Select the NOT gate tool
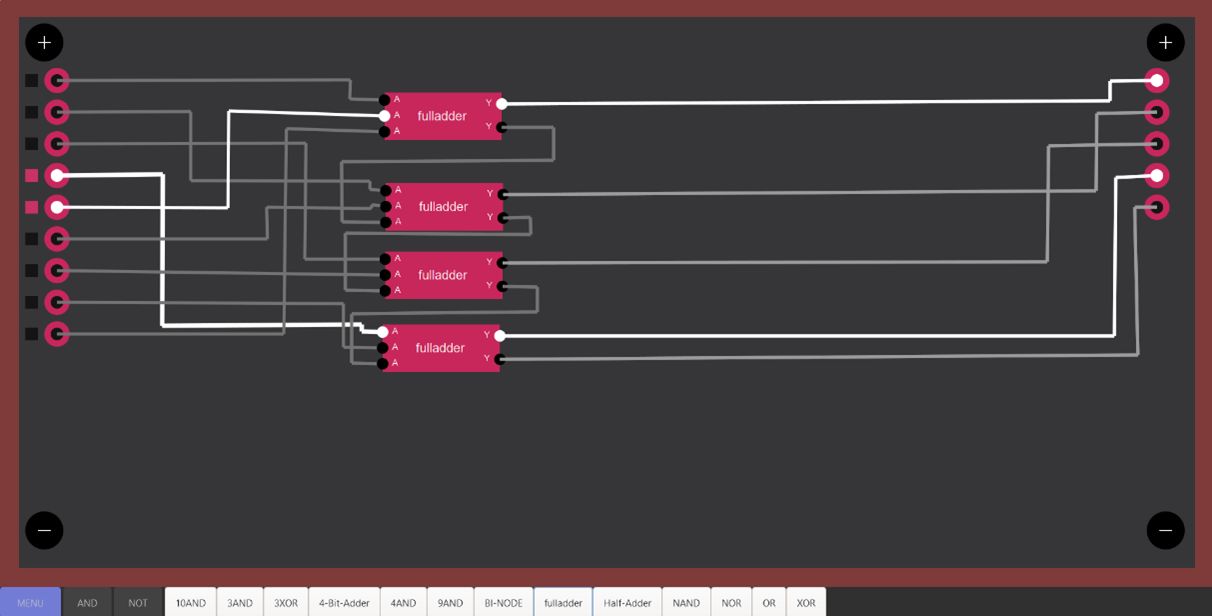Image resolution: width=1212 pixels, height=616 pixels. pos(137,603)
